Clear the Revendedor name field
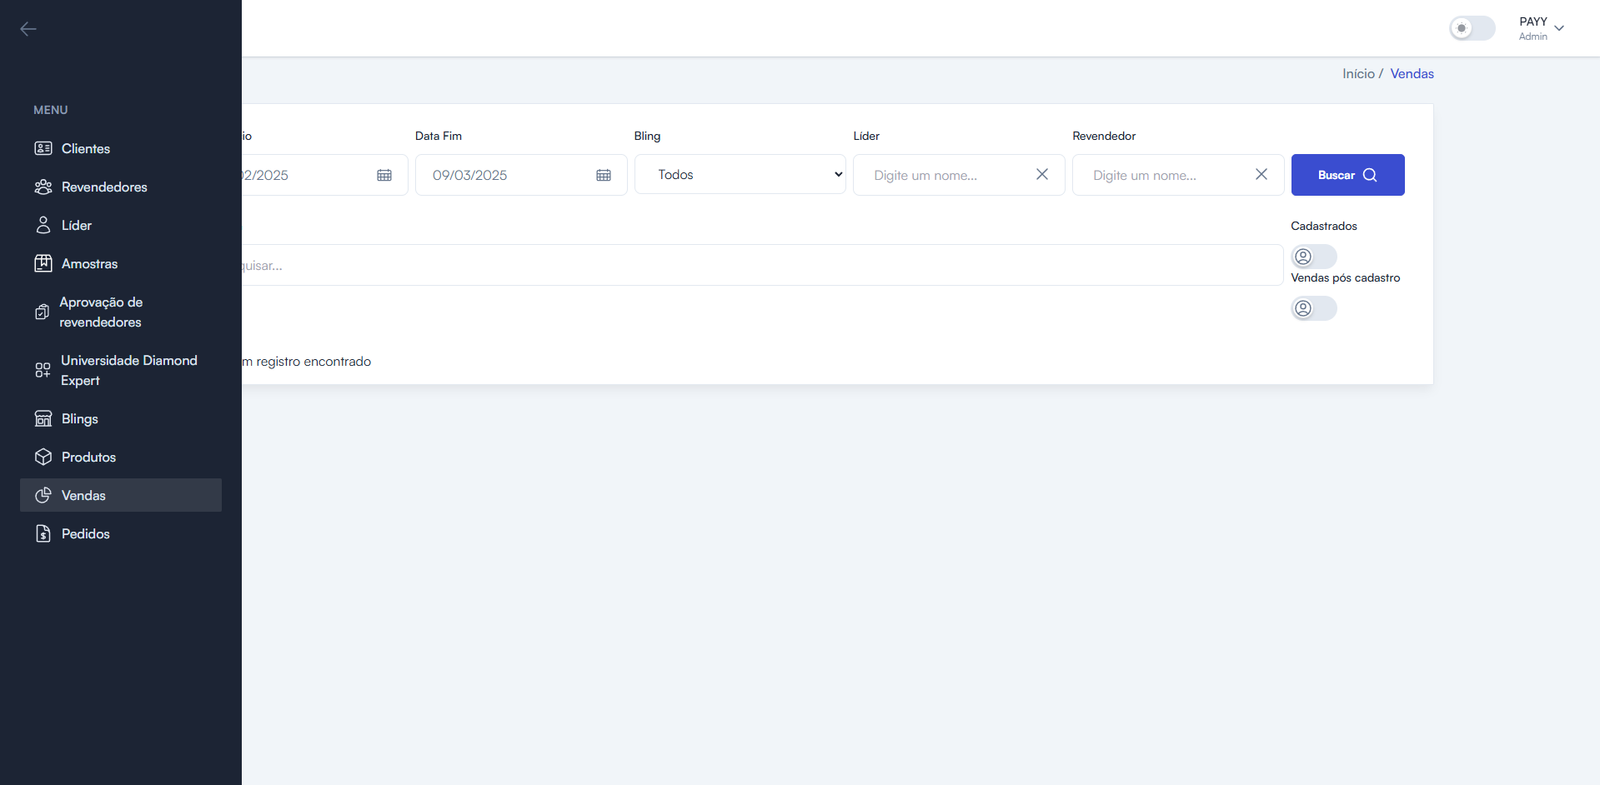This screenshot has width=1600, height=785. [1261, 174]
